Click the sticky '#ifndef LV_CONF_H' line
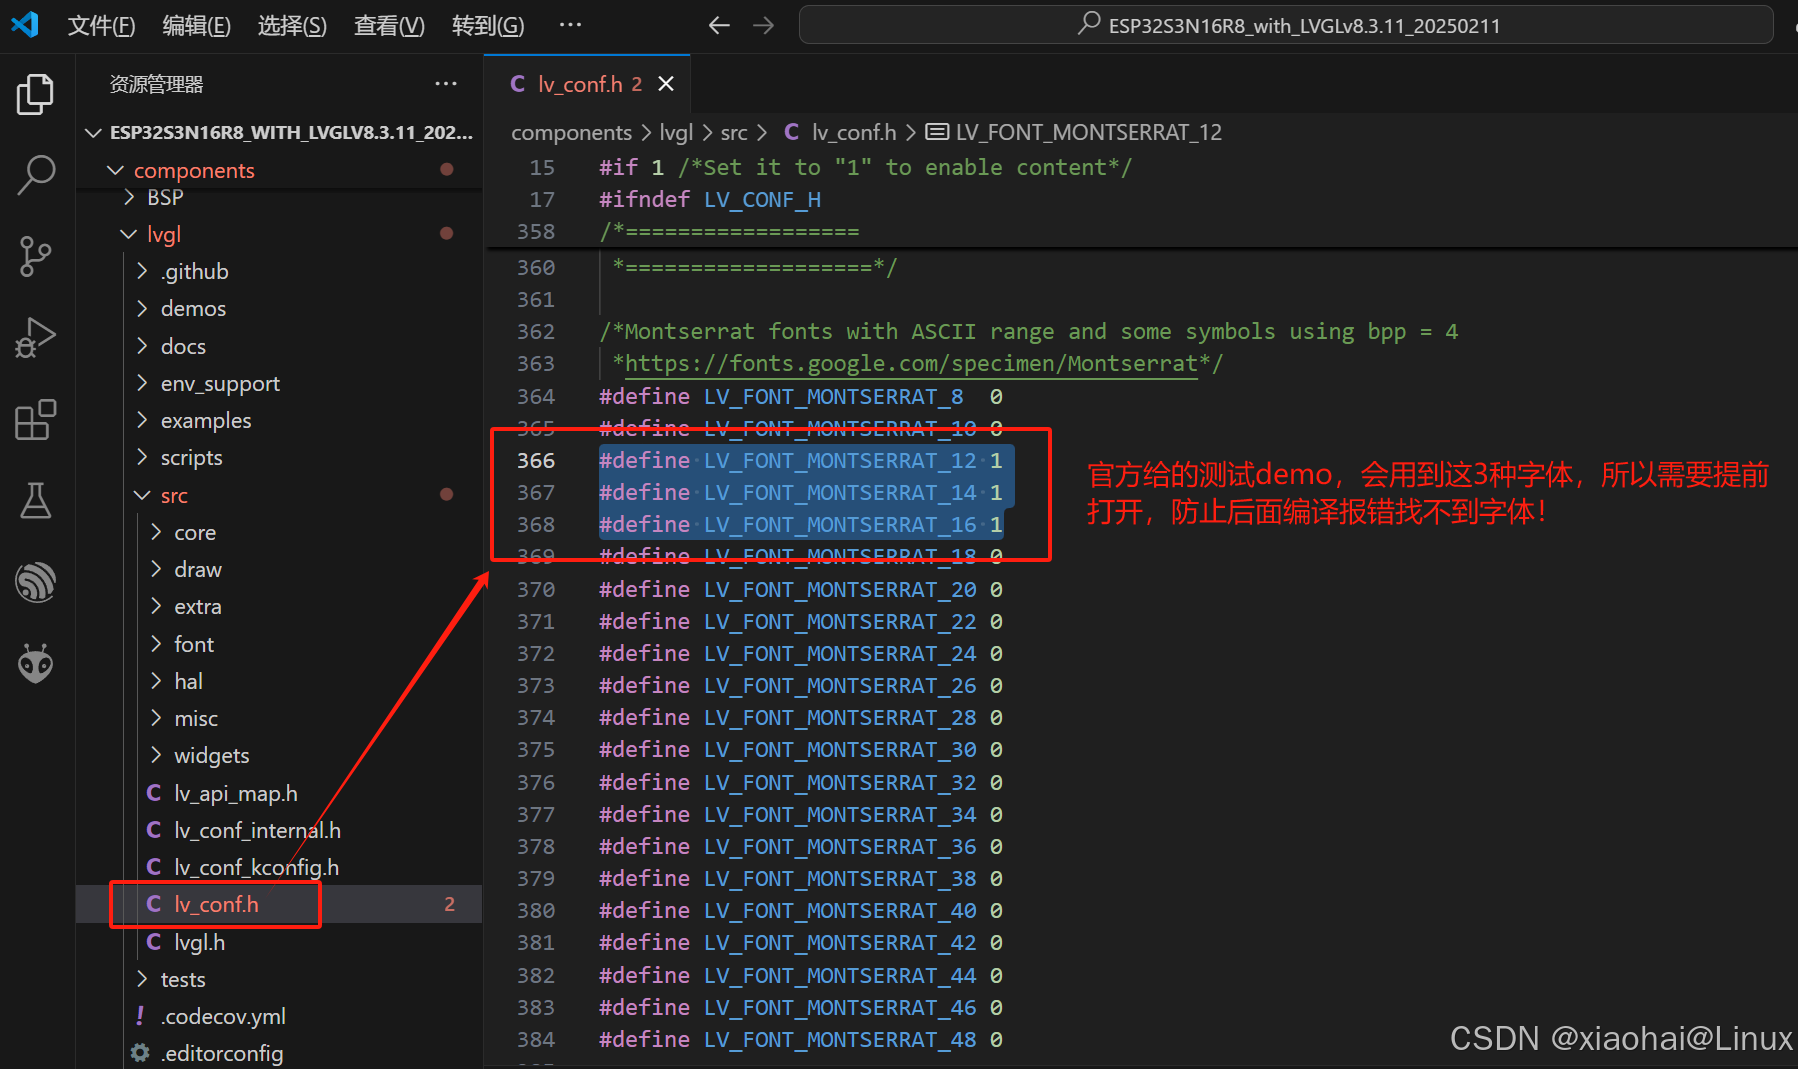The image size is (1798, 1069). tap(710, 199)
